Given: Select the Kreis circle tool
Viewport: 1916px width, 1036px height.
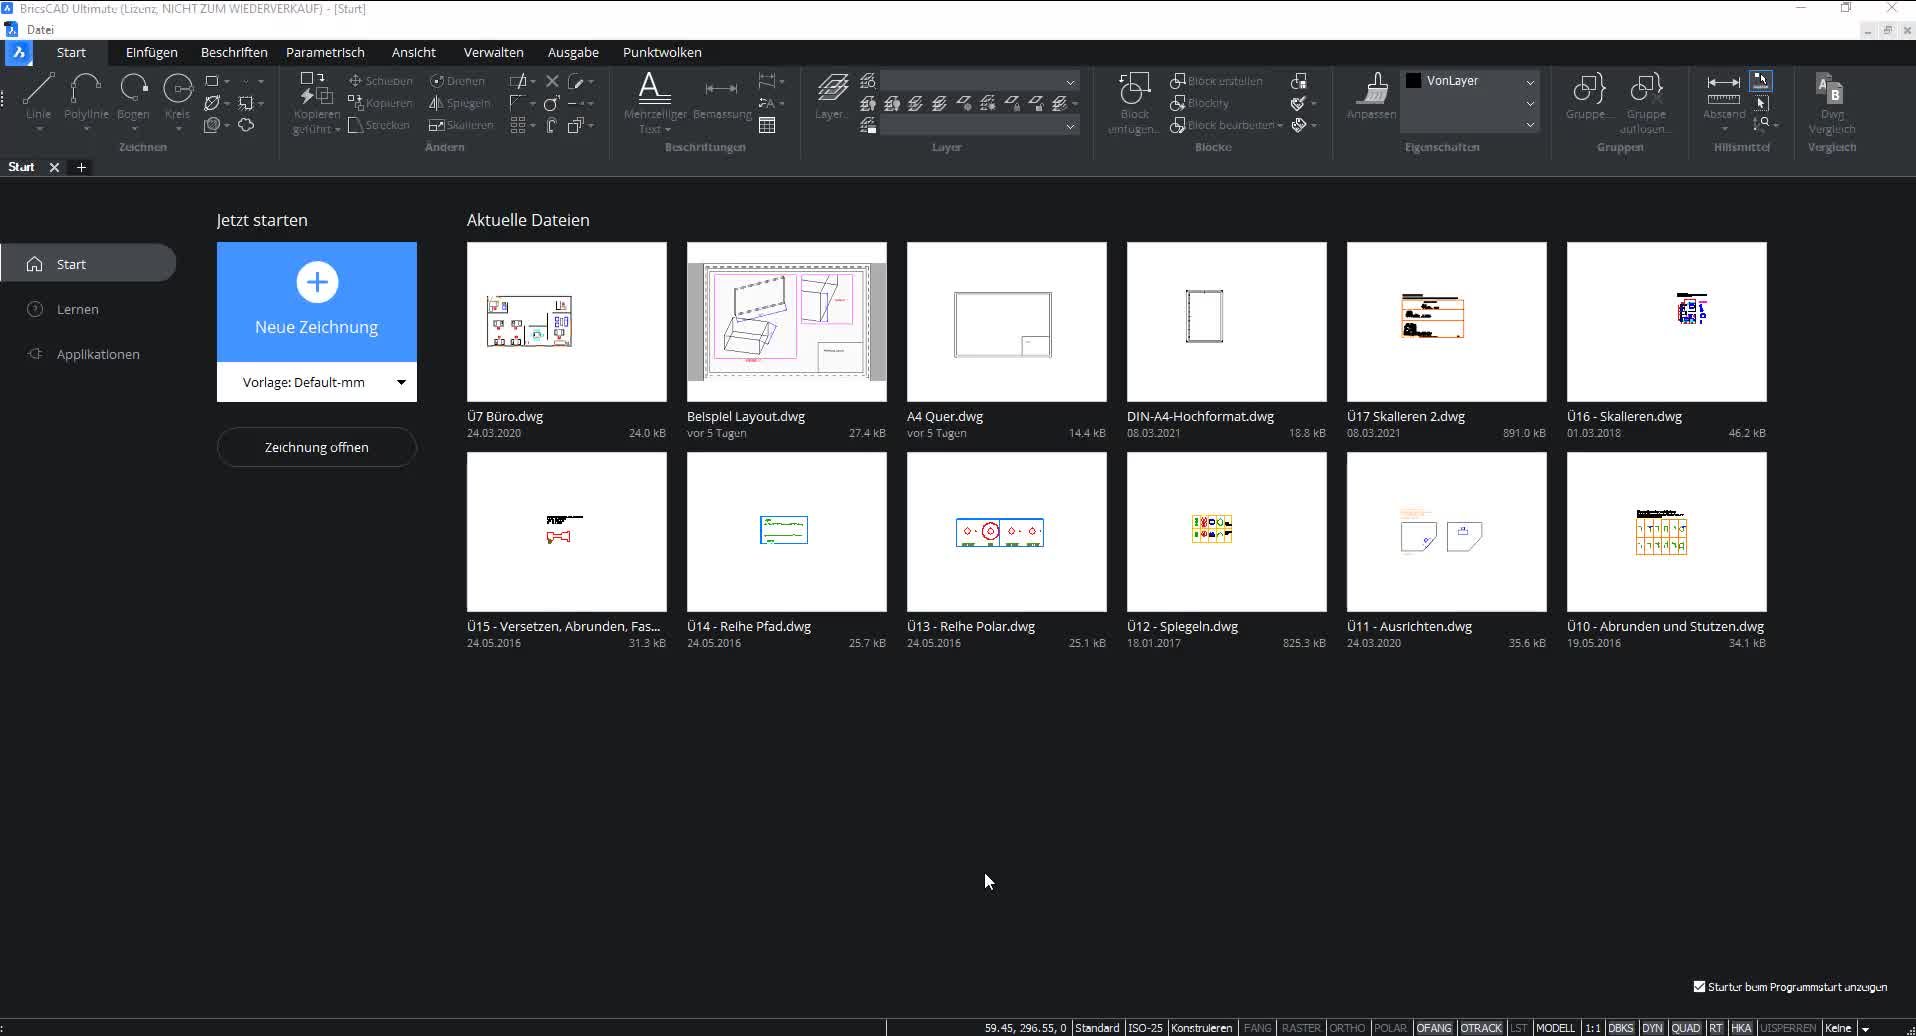Looking at the screenshot, I should 177,96.
